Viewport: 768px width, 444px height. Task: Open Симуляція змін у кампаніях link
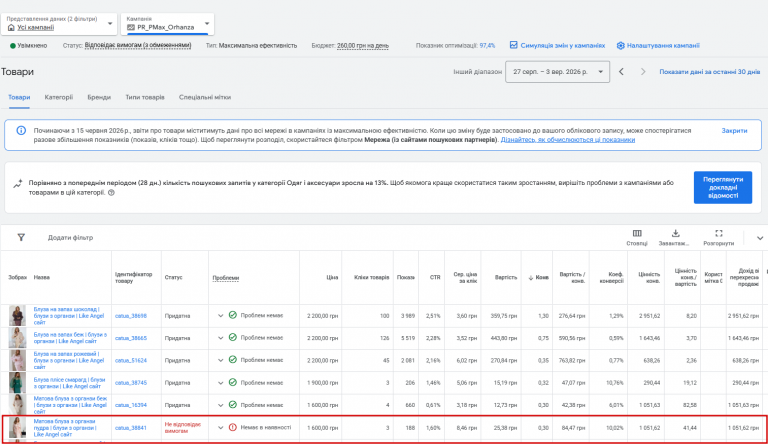click(562, 46)
